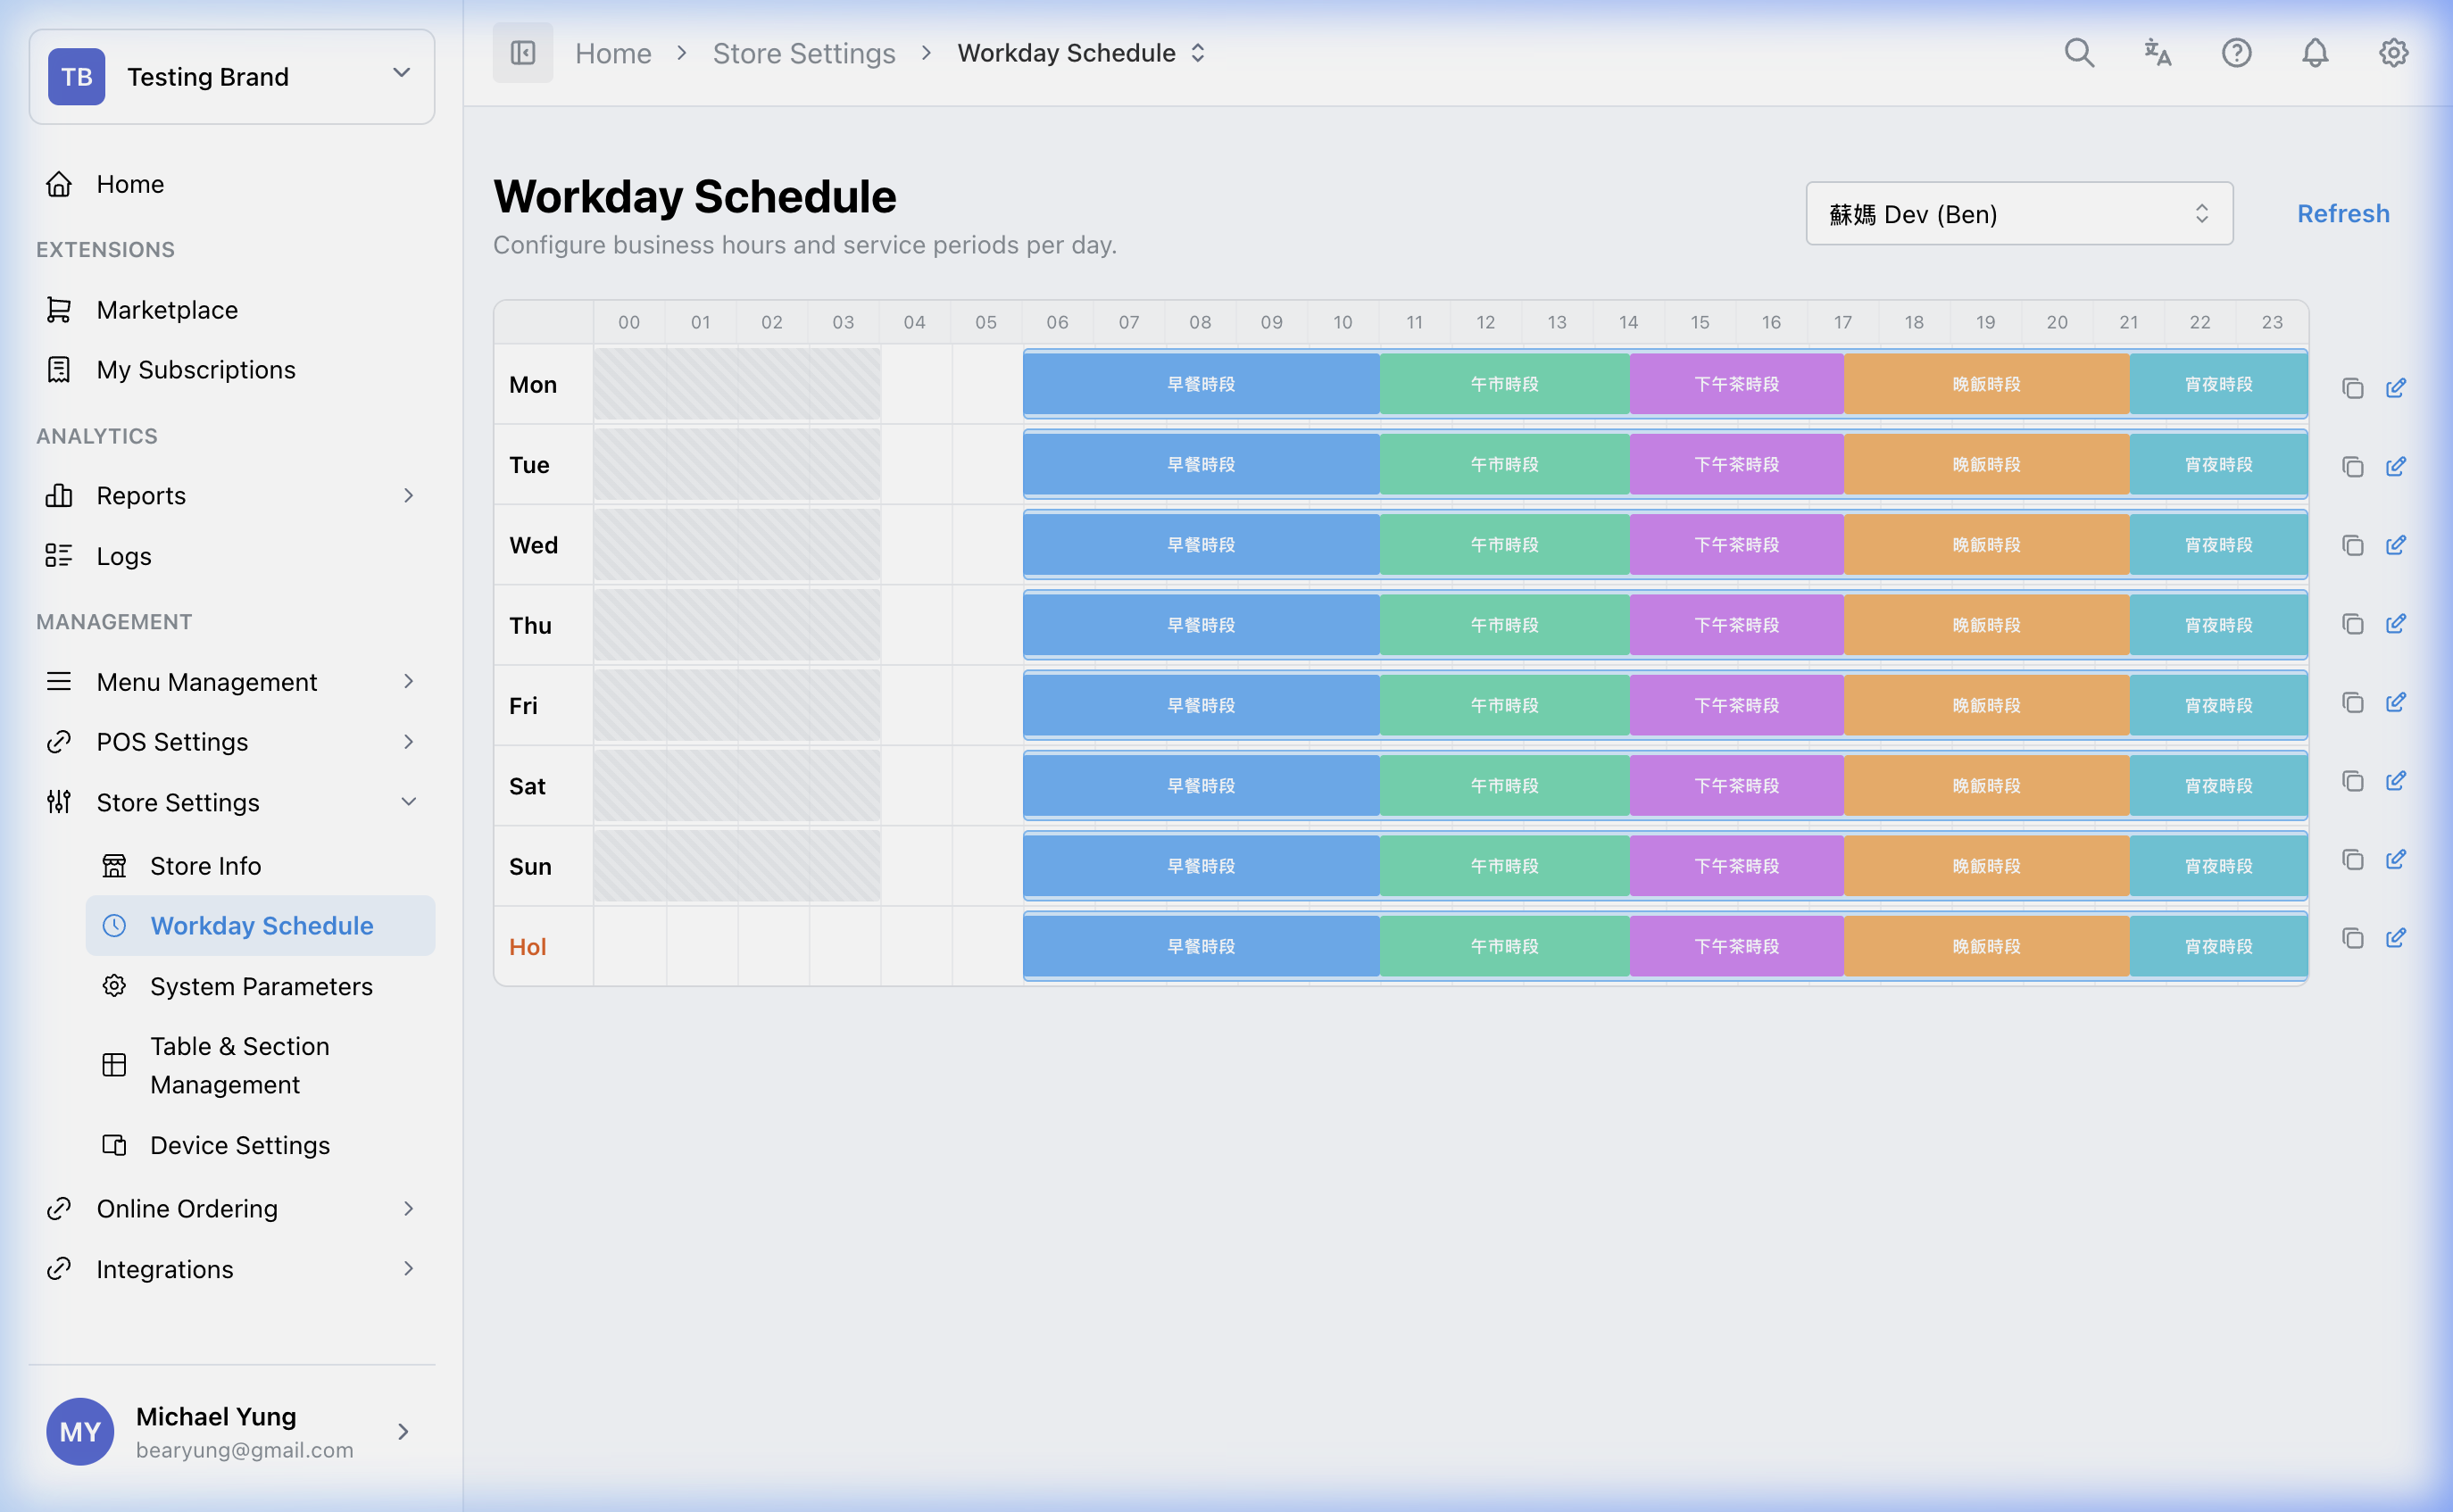Click the Refresh link
Viewport: 2453px width, 1512px height.
pos(2342,213)
